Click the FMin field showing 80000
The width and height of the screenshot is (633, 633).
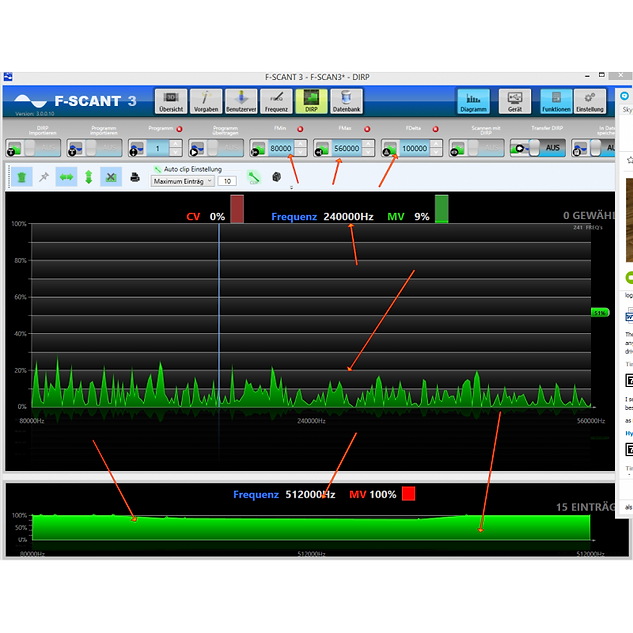pos(281,148)
